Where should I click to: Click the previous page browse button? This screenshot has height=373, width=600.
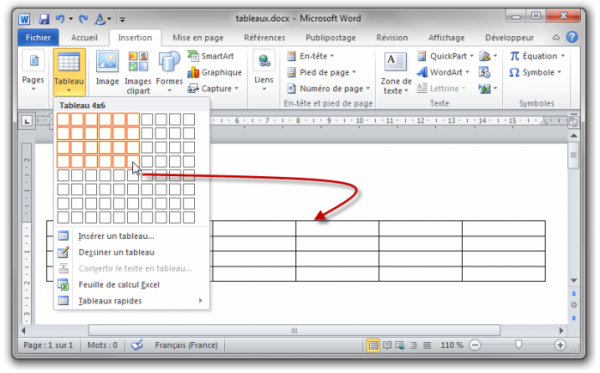pos(574,293)
